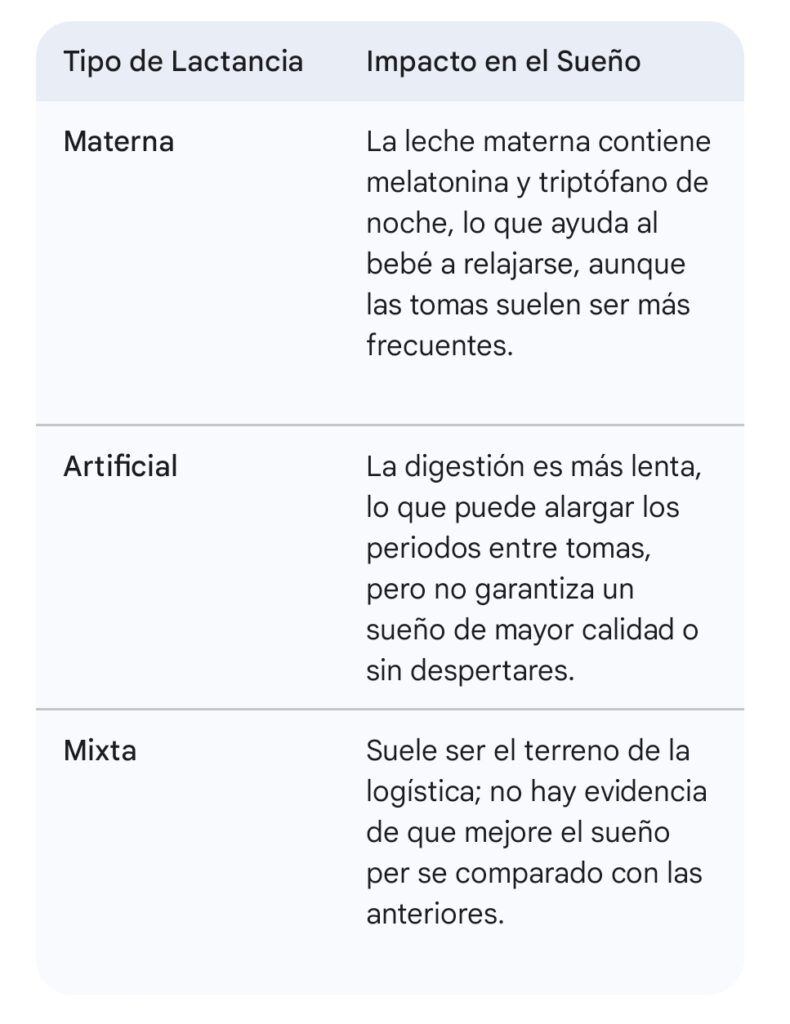Select the 'Mixta' row label
Screen dimensions: 790x1024
tap(99, 750)
